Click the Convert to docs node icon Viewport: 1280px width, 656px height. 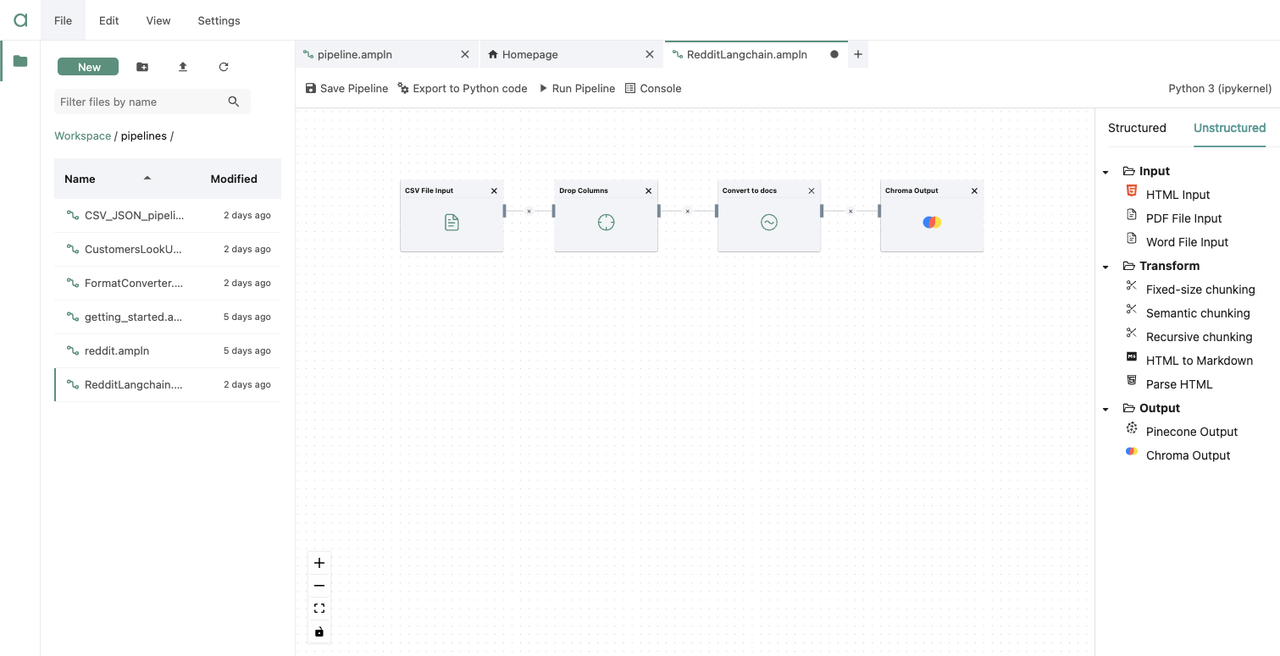[x=769, y=223]
